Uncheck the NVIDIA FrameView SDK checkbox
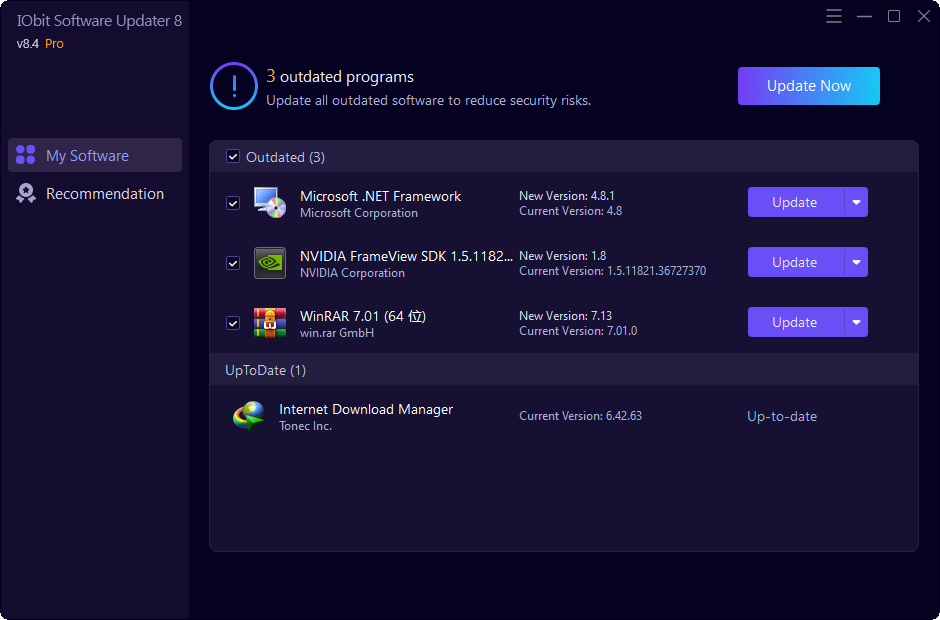The width and height of the screenshot is (940, 620). [233, 262]
